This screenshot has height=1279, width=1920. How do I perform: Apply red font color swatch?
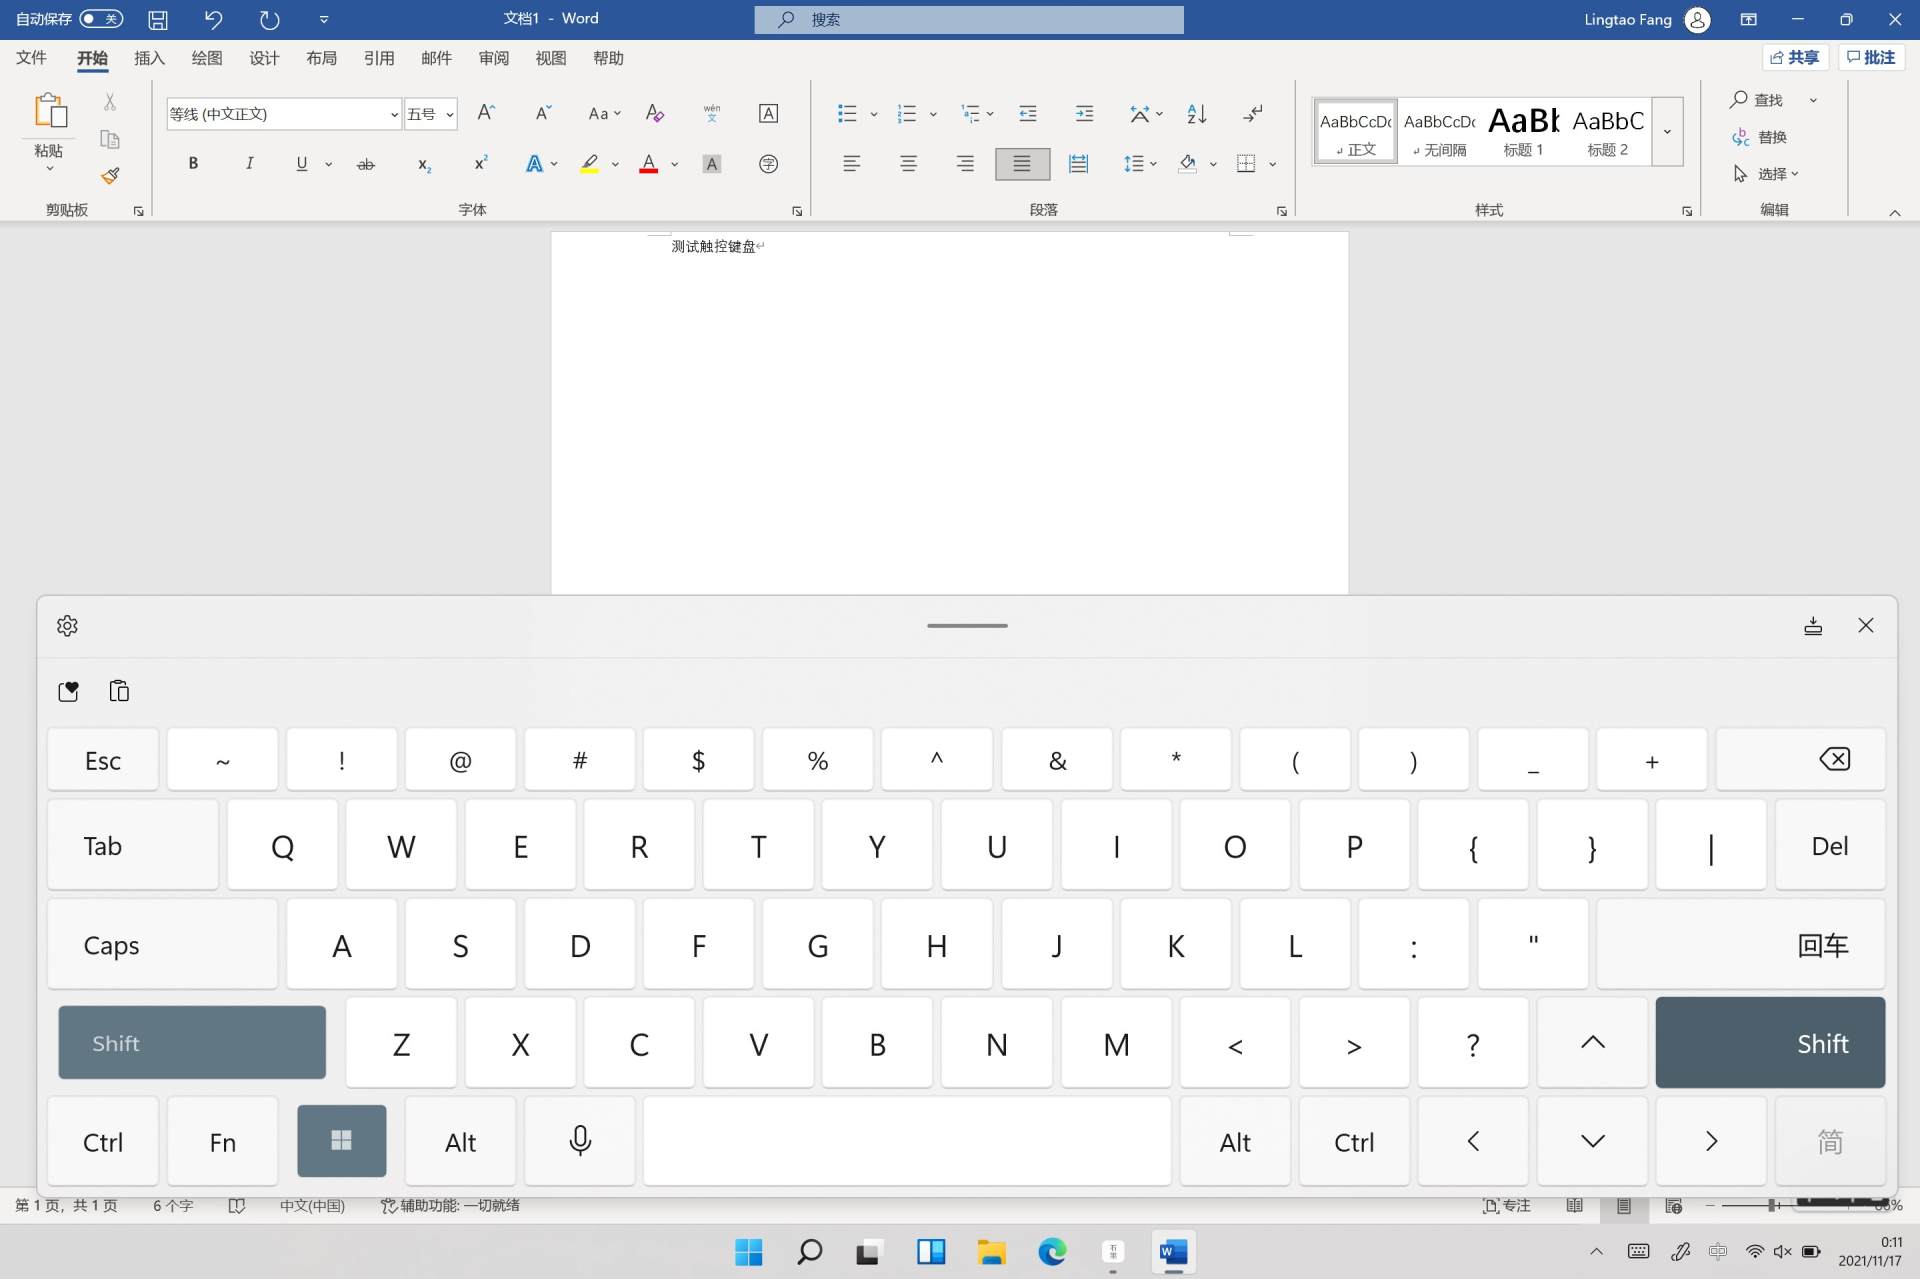[649, 164]
